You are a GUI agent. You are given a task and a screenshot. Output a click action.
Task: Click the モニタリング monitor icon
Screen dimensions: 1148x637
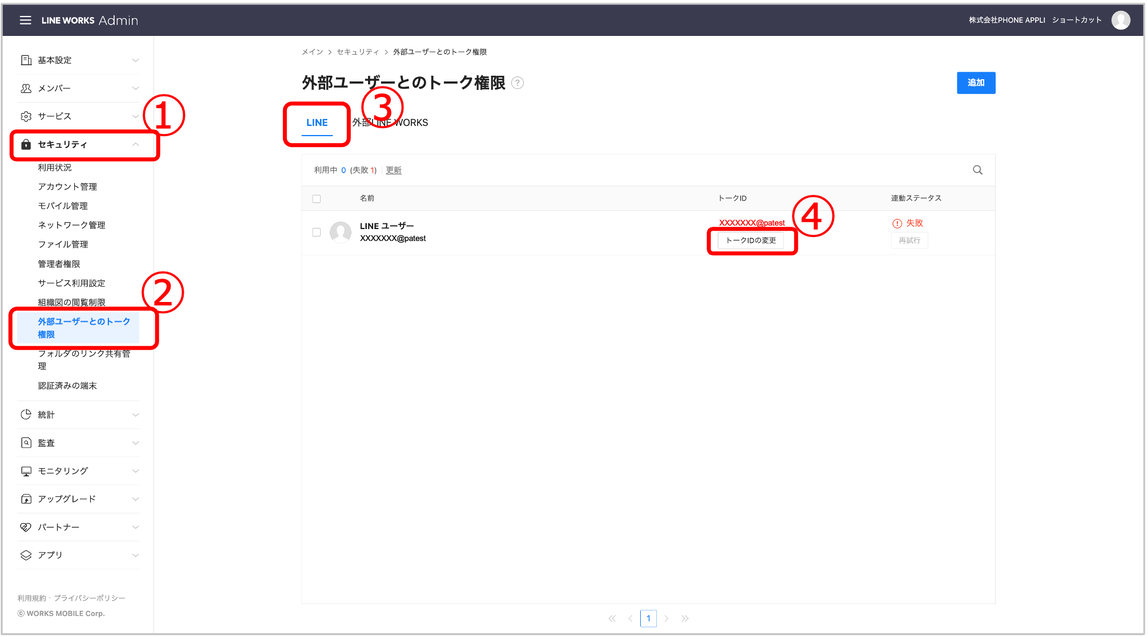point(26,471)
